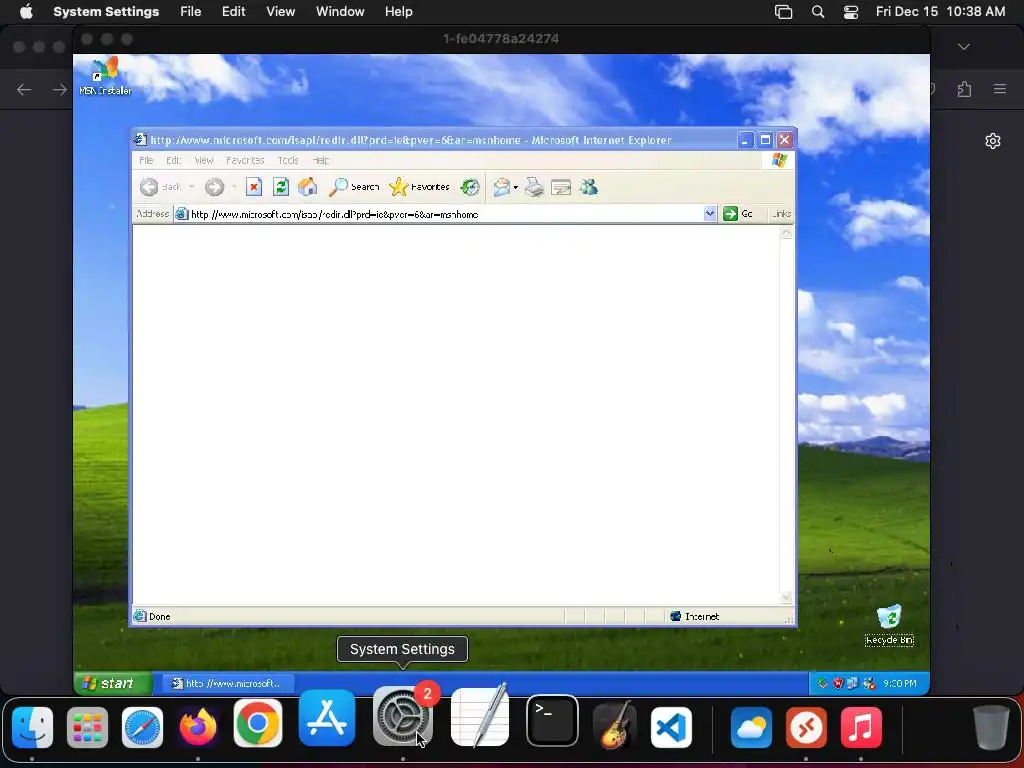Image resolution: width=1024 pixels, height=768 pixels.
Task: Click the gear settings icon at right
Action: (x=993, y=141)
